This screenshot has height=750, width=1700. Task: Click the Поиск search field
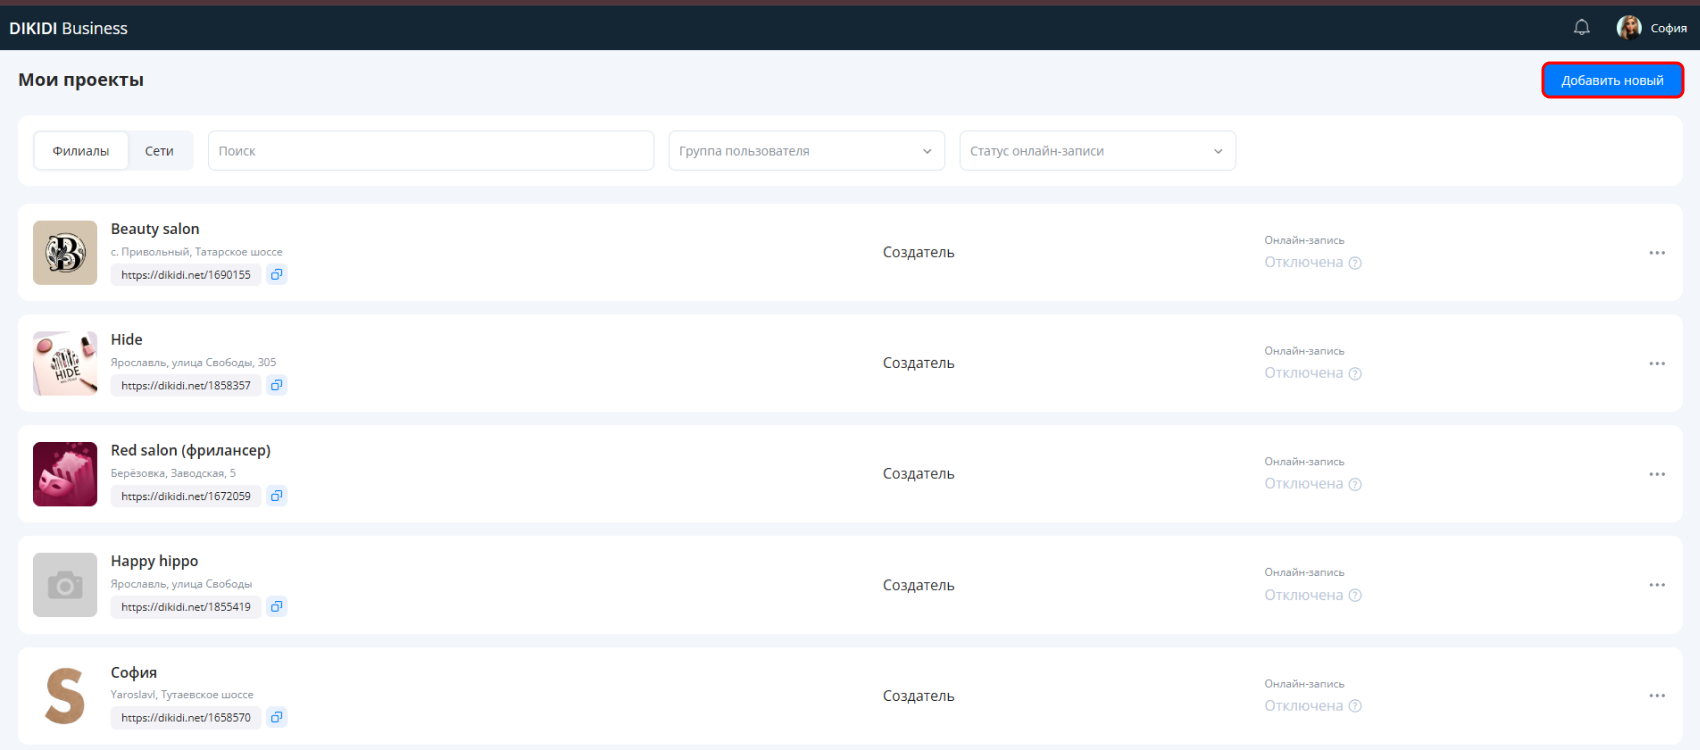click(x=431, y=151)
